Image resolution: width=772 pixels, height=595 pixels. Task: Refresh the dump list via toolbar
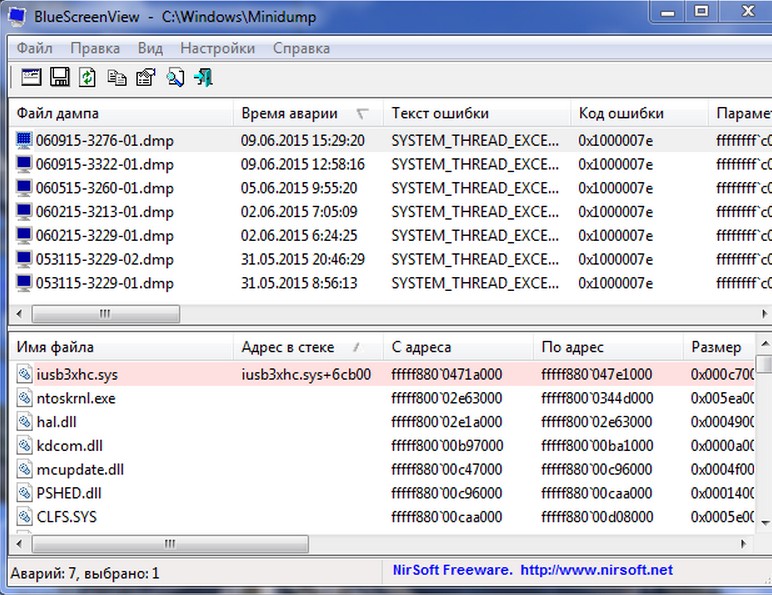tap(88, 77)
